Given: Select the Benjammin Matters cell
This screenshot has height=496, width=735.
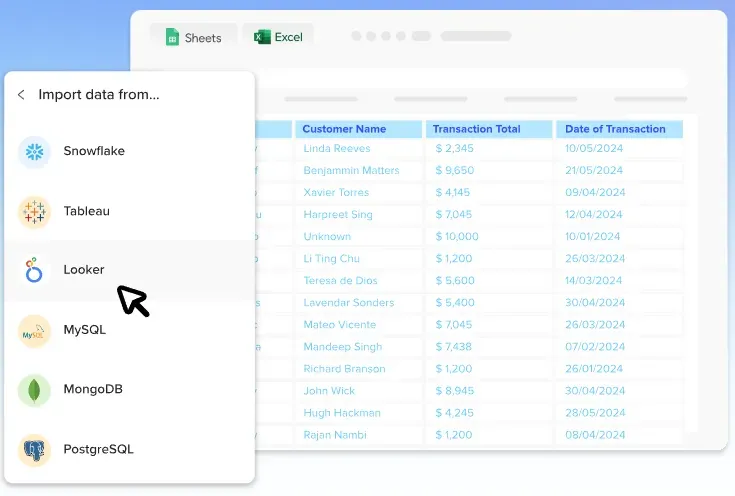Looking at the screenshot, I should [359, 171].
